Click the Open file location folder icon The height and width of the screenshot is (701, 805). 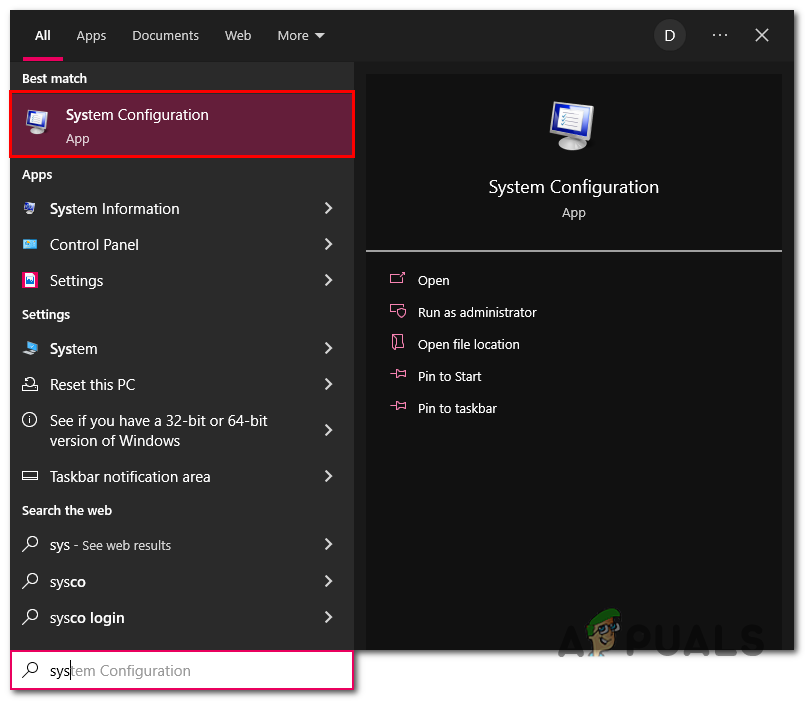pyautogui.click(x=398, y=344)
